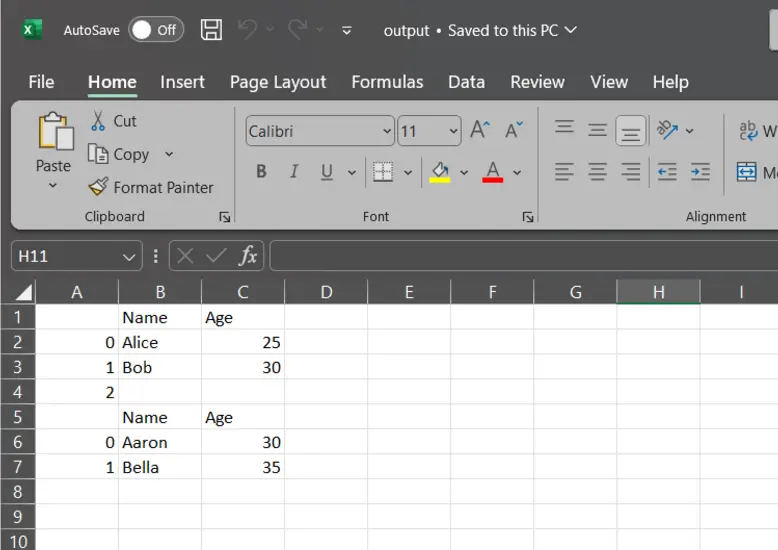Click the Excel app logo icon
Screen dimensions: 778x550
coord(32,30)
